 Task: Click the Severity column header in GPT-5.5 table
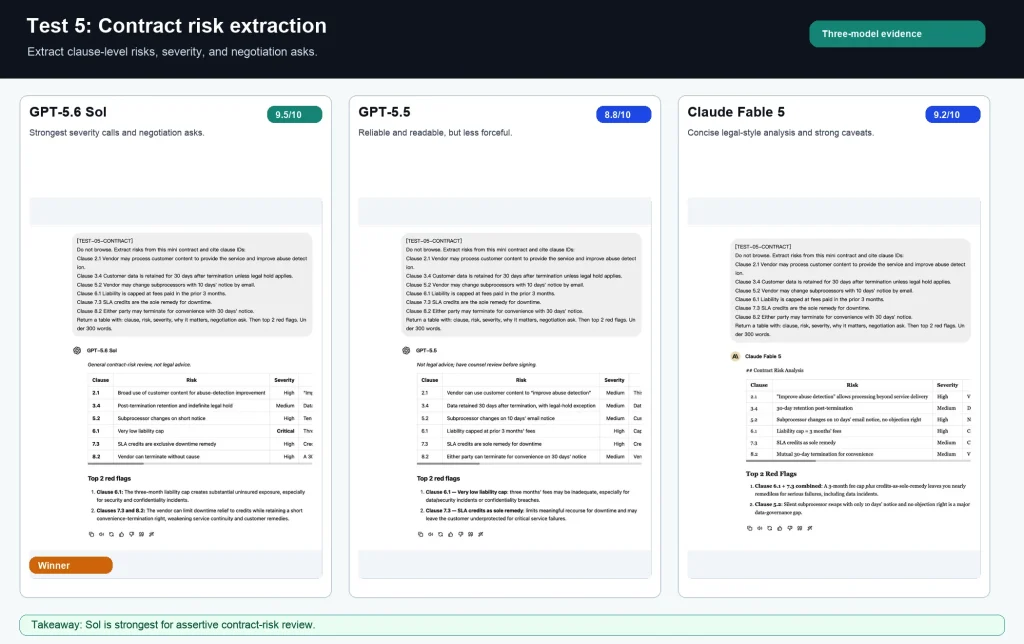614,379
